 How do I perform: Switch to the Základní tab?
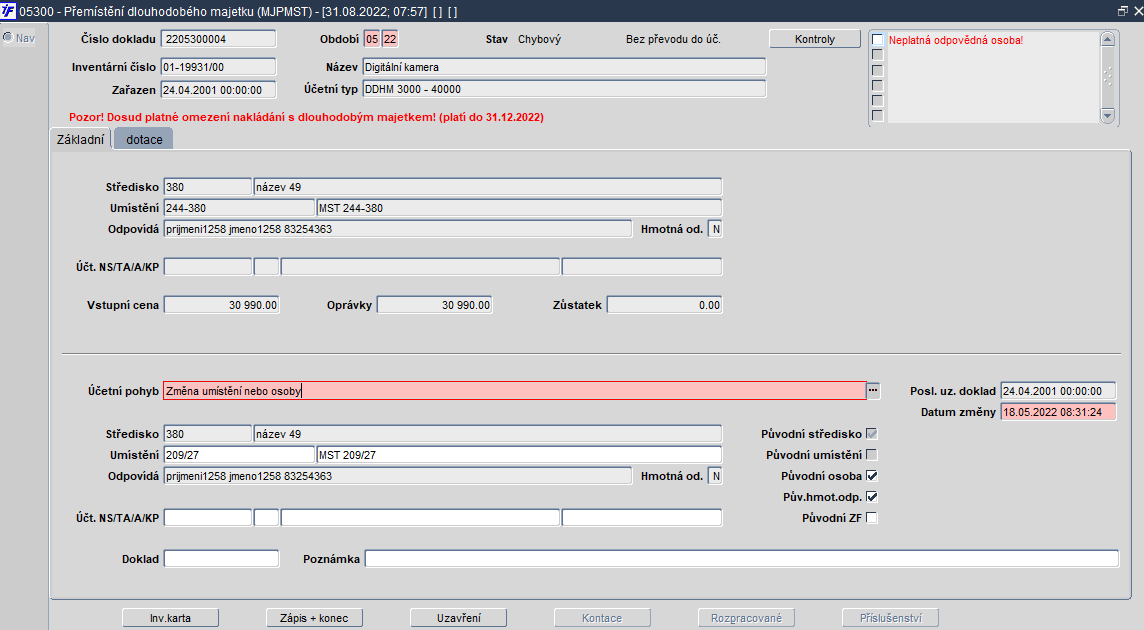(80, 139)
